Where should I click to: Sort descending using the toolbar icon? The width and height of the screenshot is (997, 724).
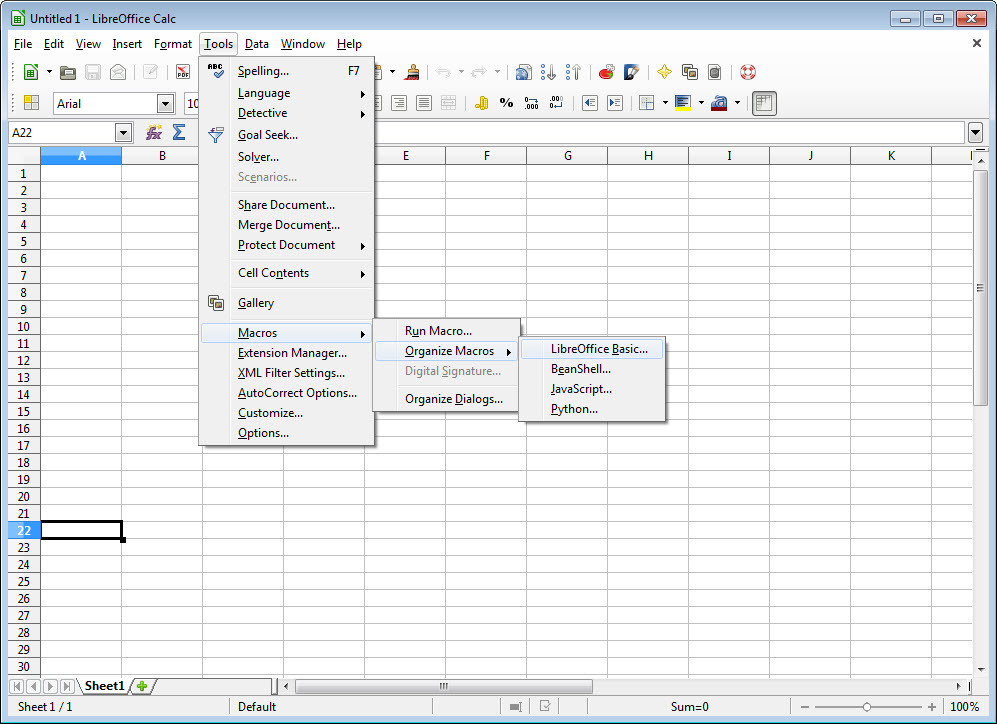[x=573, y=72]
